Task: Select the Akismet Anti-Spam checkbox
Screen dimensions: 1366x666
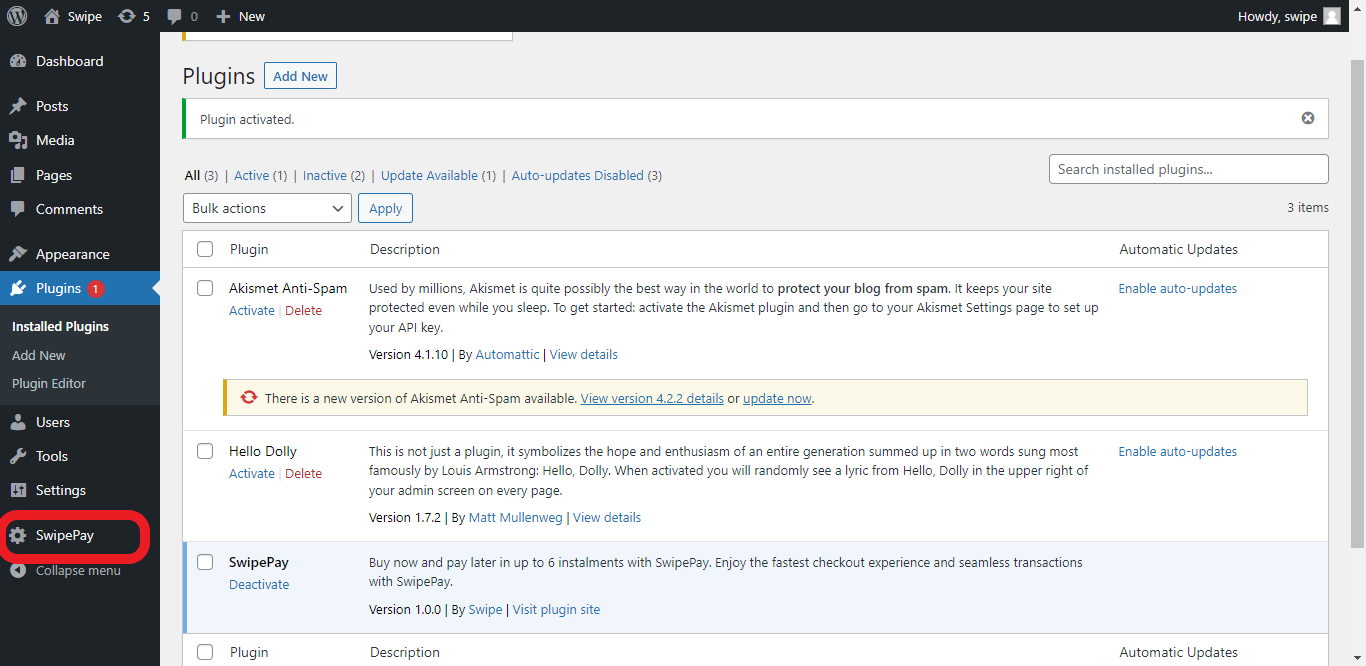Action: [205, 288]
